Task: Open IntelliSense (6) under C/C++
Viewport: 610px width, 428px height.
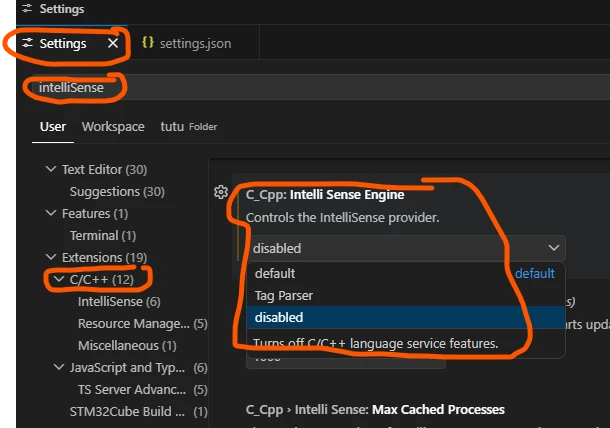Action: (x=119, y=302)
